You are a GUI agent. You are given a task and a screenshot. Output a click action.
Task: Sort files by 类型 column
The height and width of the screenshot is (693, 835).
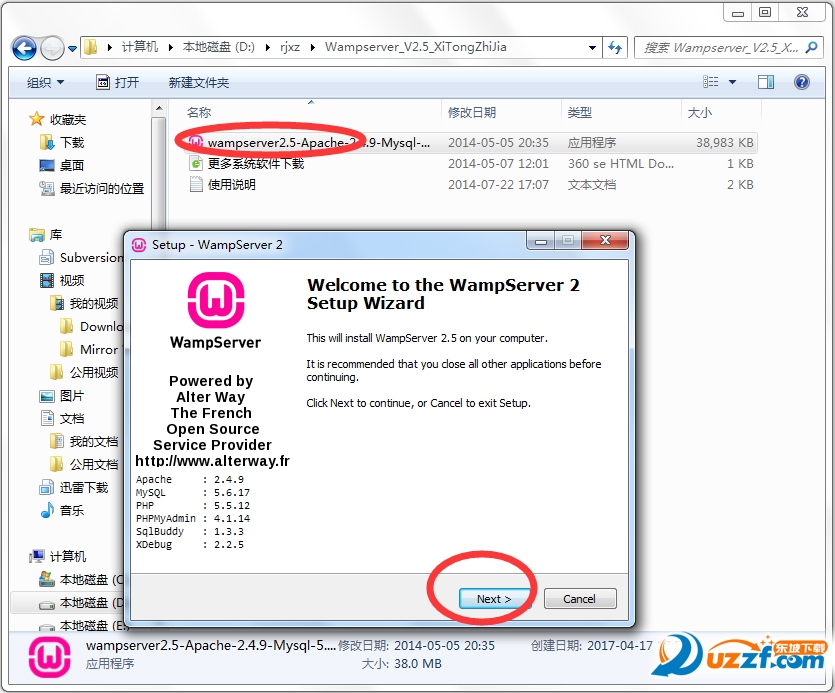tap(579, 112)
